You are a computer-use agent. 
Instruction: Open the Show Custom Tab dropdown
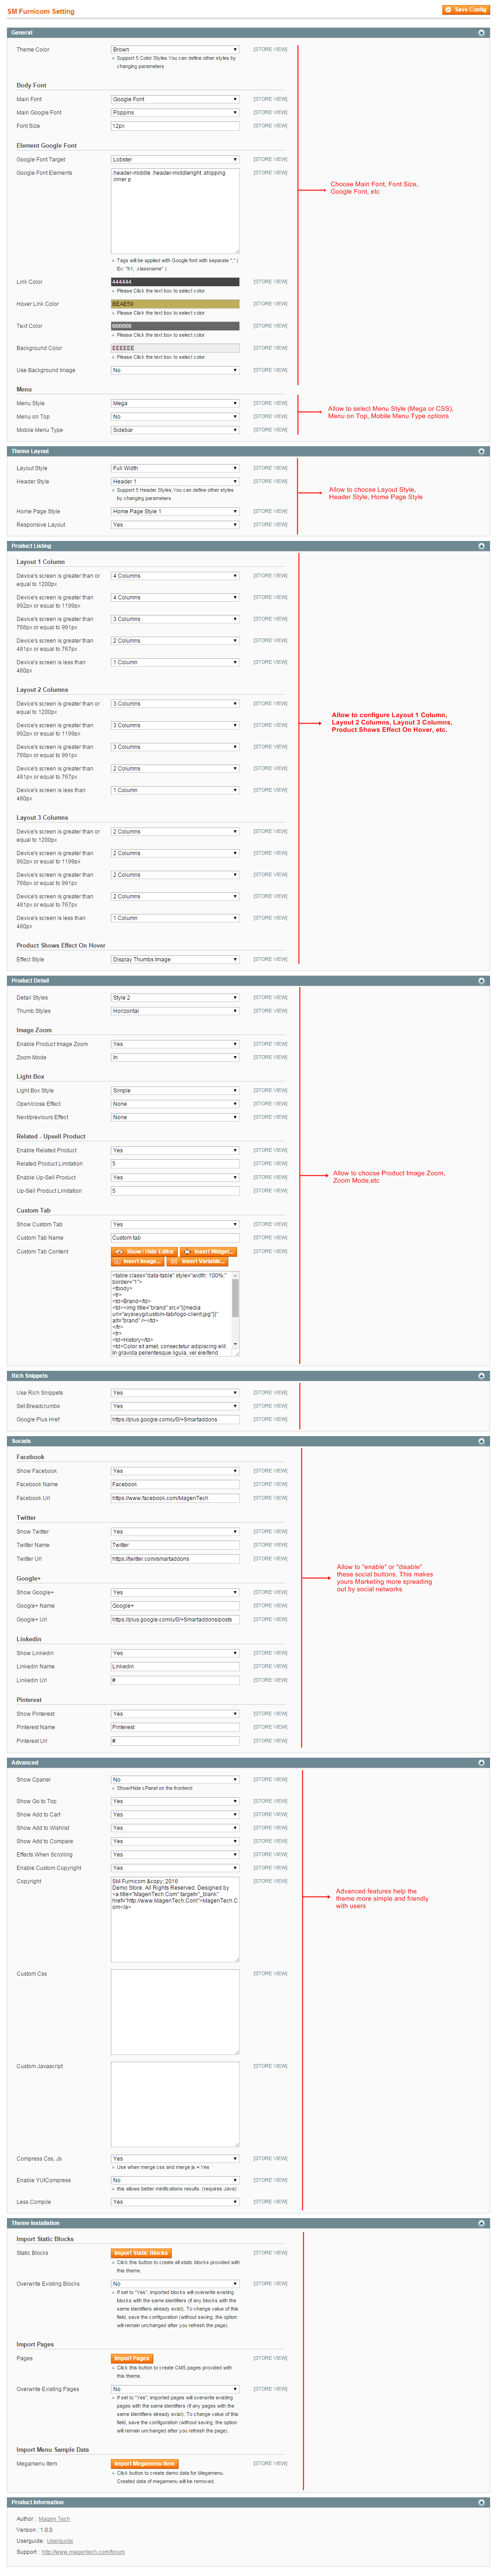[175, 1224]
